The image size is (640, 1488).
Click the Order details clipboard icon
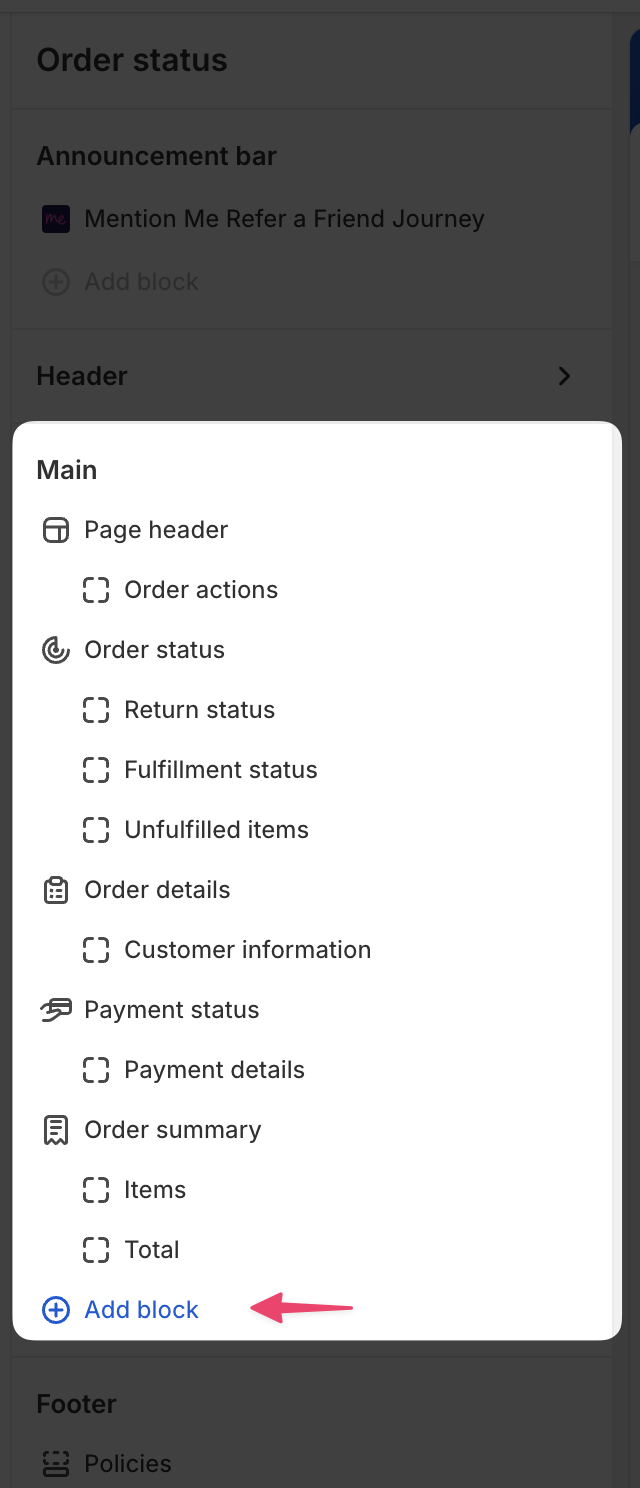[55, 890]
